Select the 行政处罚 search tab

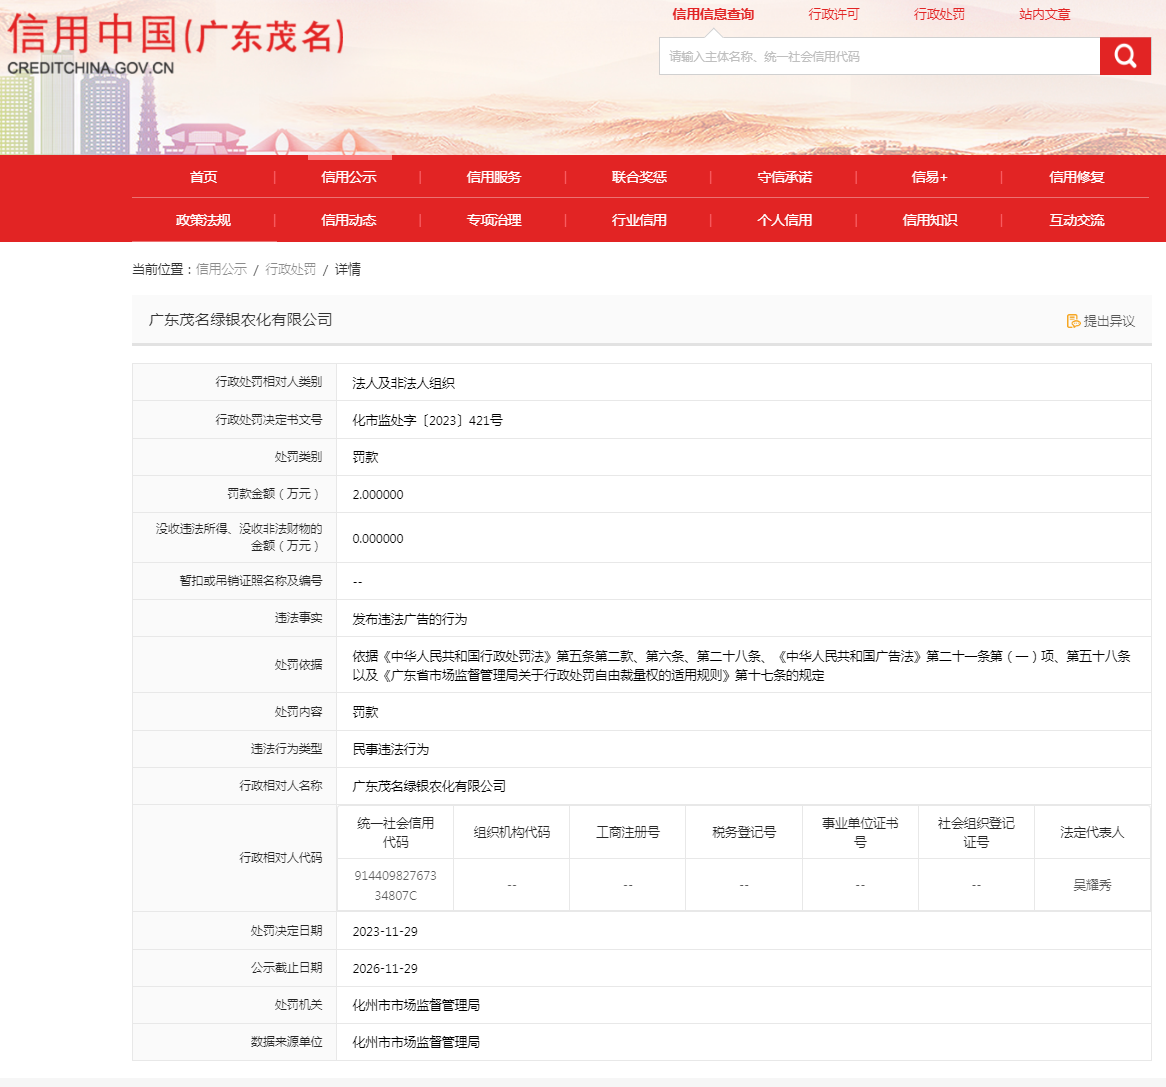pos(939,14)
